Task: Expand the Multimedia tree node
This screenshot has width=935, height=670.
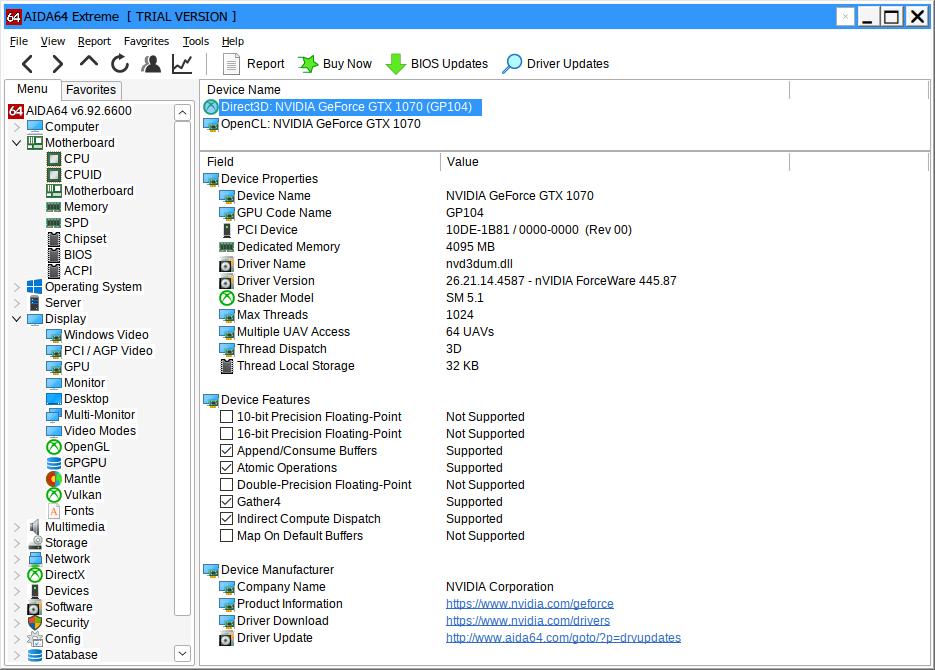Action: pyautogui.click(x=17, y=527)
